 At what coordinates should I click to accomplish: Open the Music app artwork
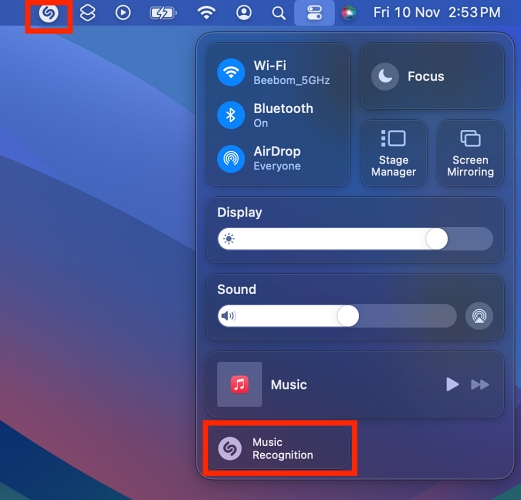239,384
